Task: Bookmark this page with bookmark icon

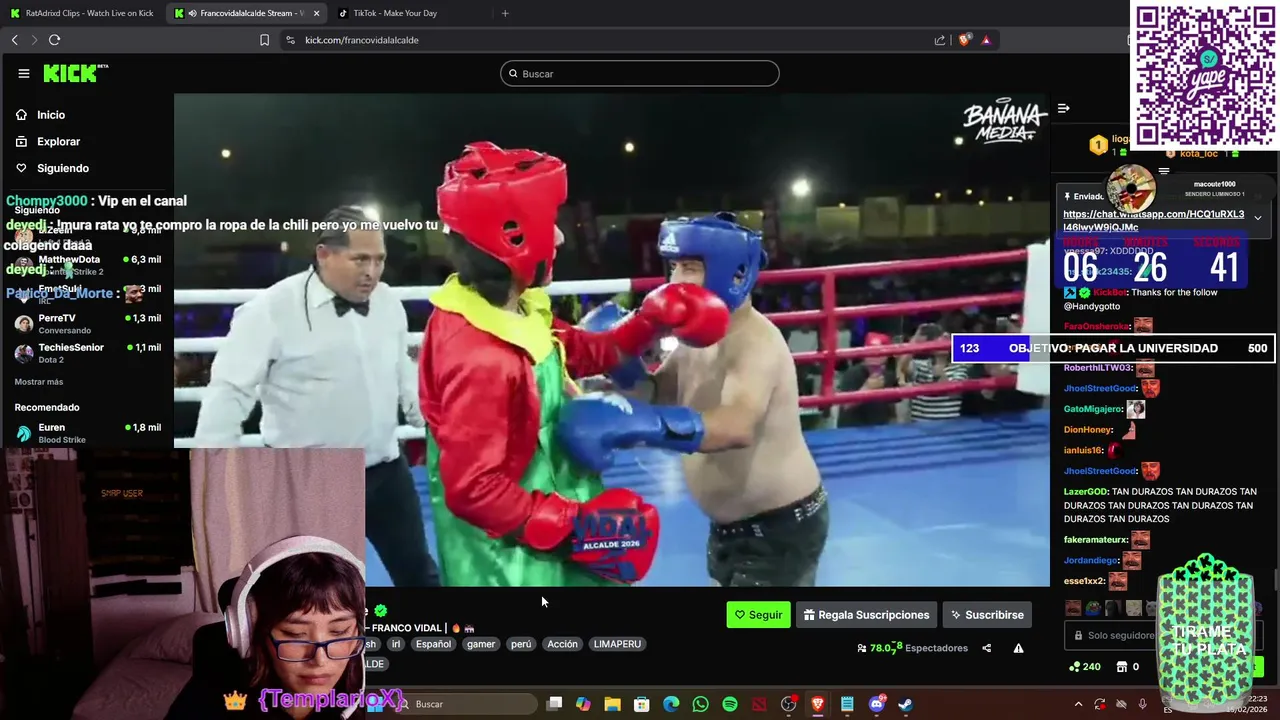Action: click(x=264, y=40)
